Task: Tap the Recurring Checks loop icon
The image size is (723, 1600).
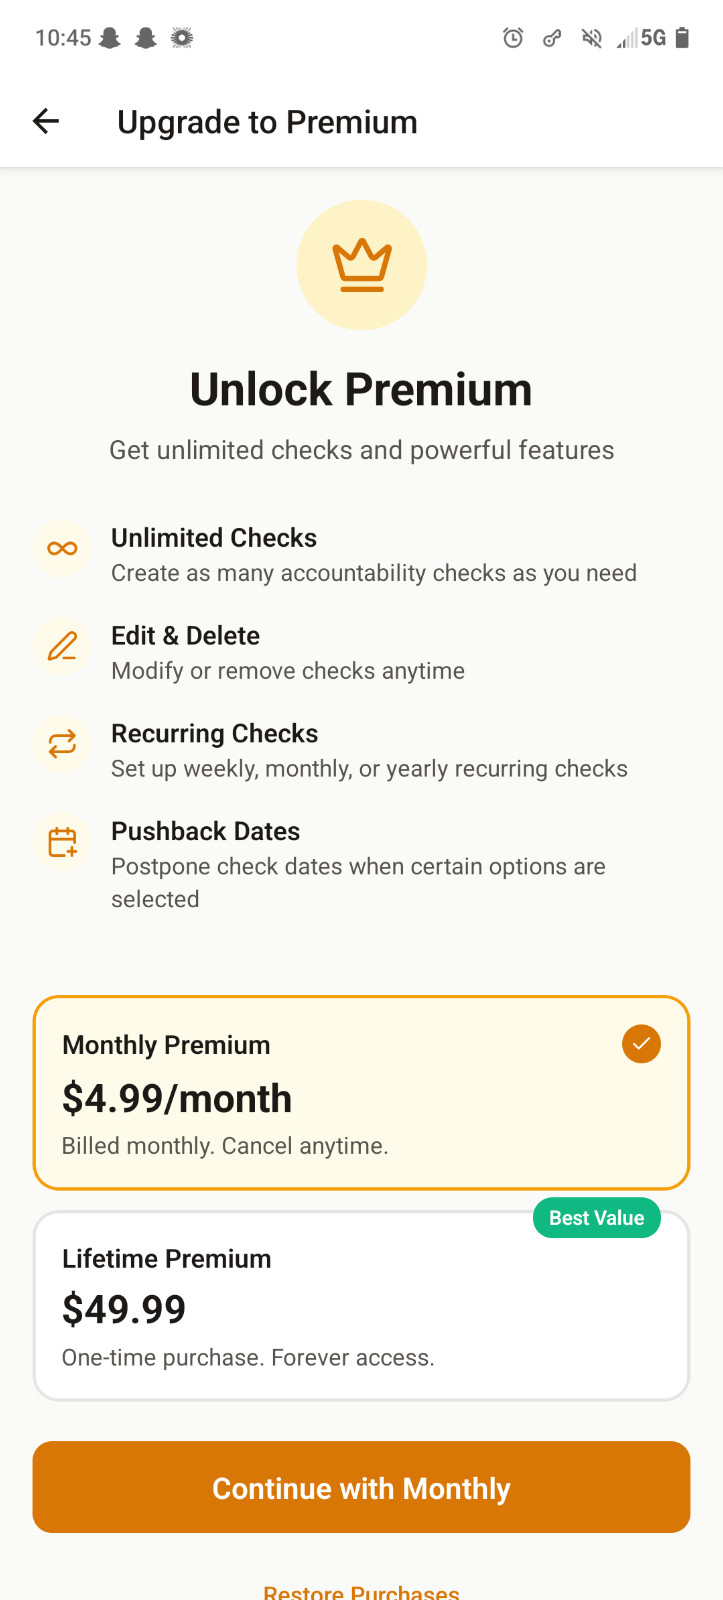Action: click(62, 744)
